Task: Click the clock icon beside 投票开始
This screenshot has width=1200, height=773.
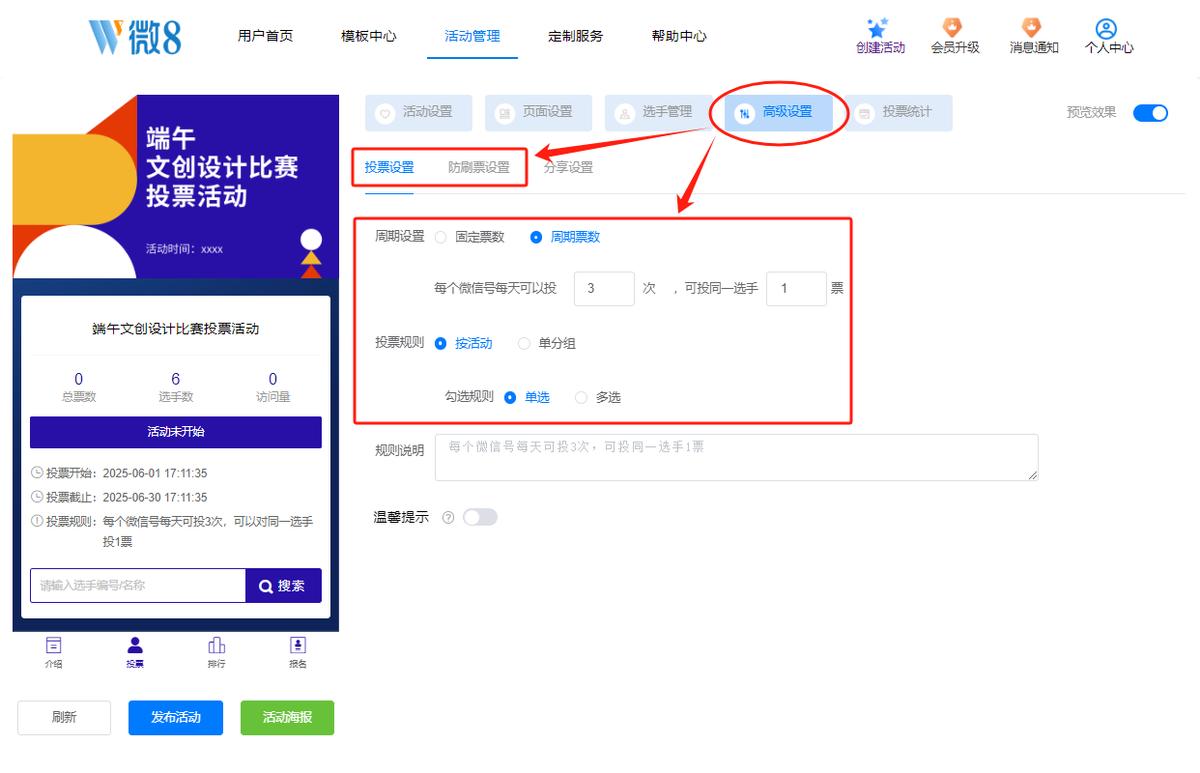Action: [38, 473]
